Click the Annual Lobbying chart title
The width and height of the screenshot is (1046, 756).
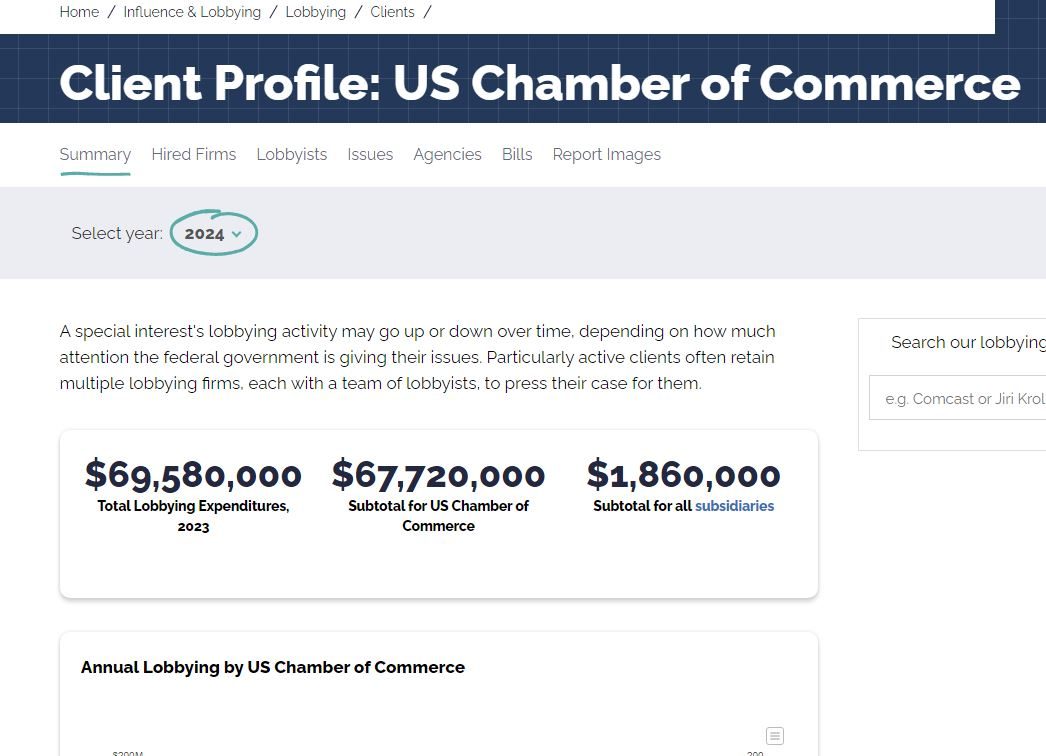pos(273,667)
